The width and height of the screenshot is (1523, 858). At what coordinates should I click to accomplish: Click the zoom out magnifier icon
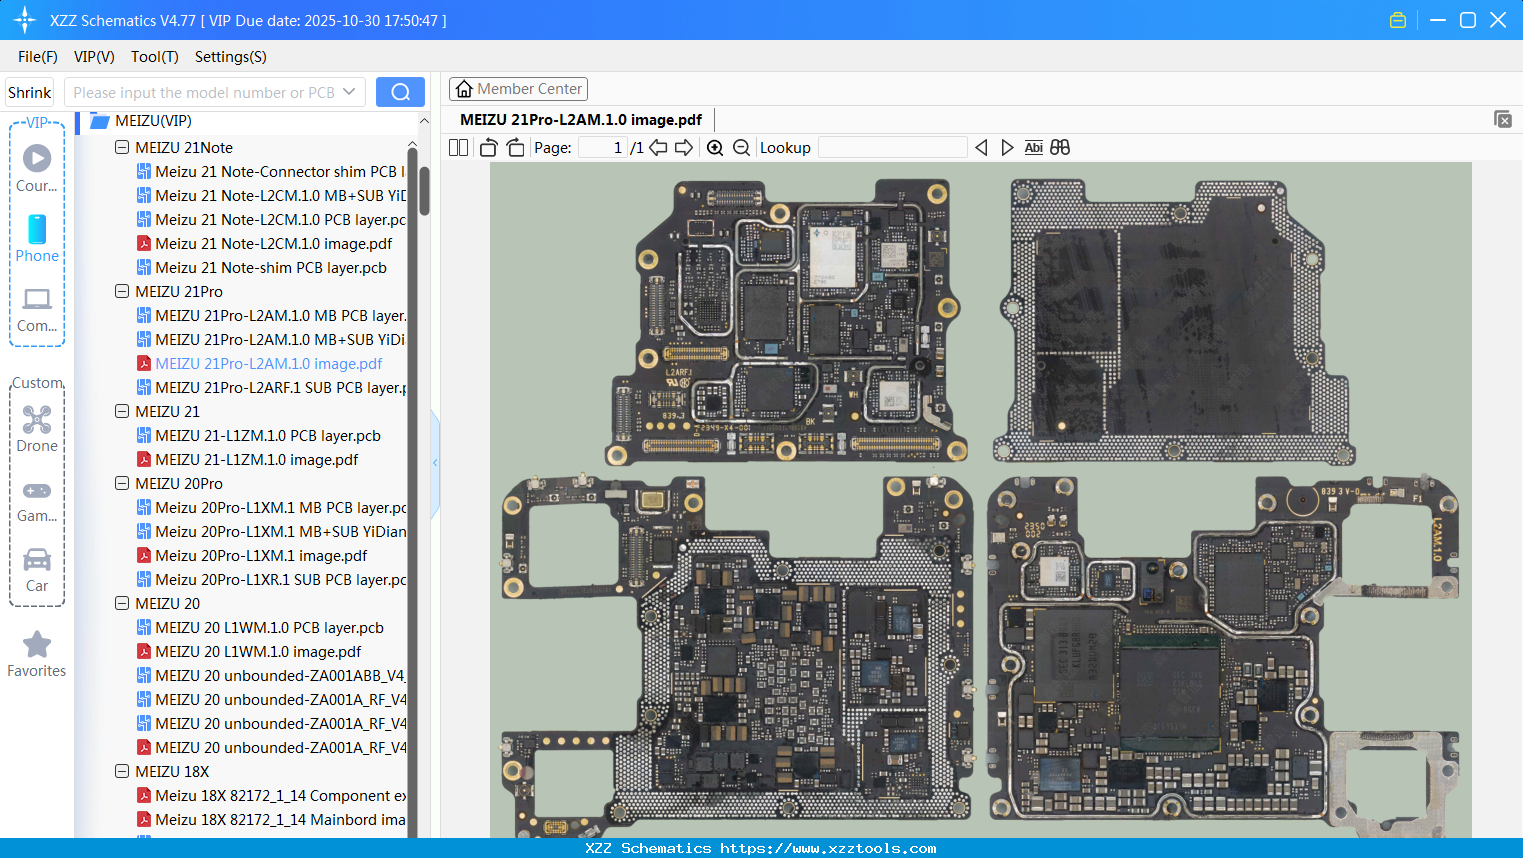coord(741,148)
